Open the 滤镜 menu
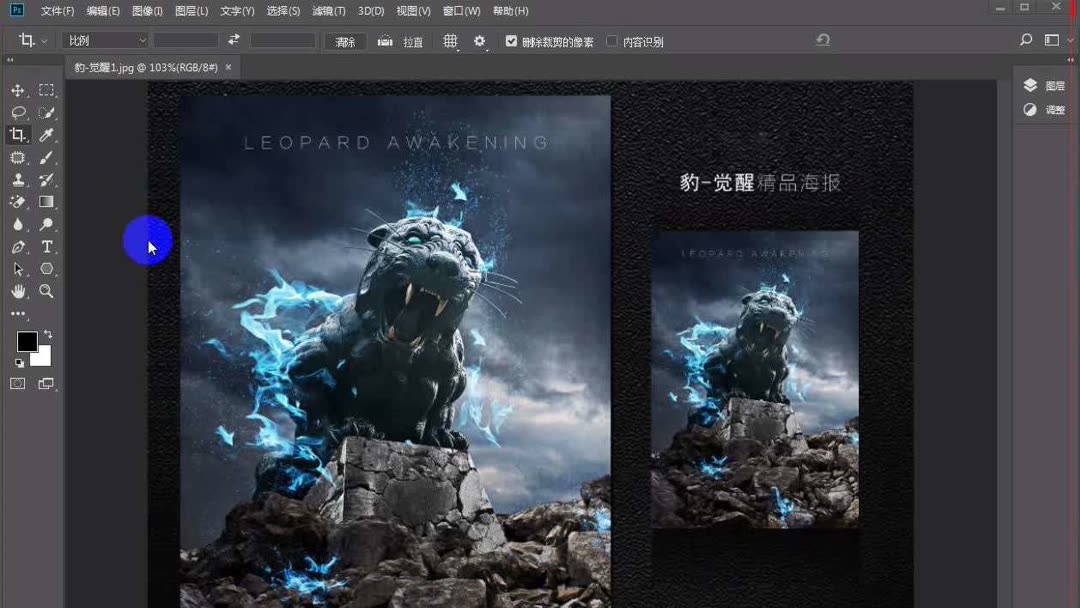 tap(329, 11)
